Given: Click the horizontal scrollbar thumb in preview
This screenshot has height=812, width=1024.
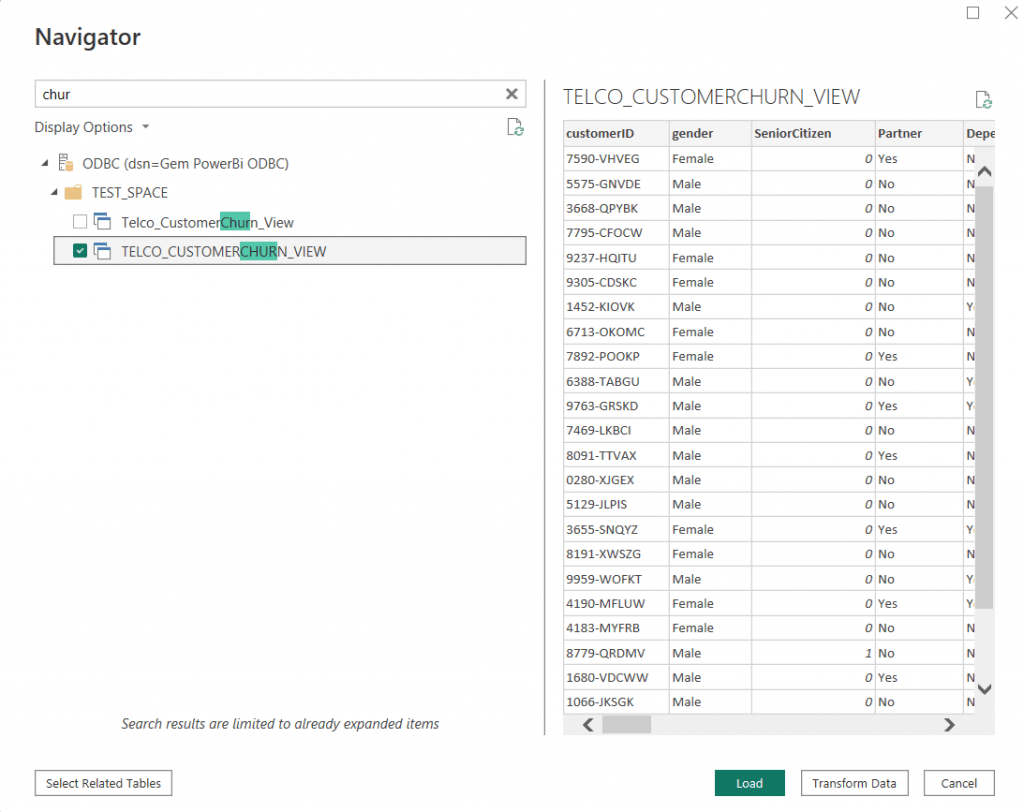Looking at the screenshot, I should [x=626, y=724].
